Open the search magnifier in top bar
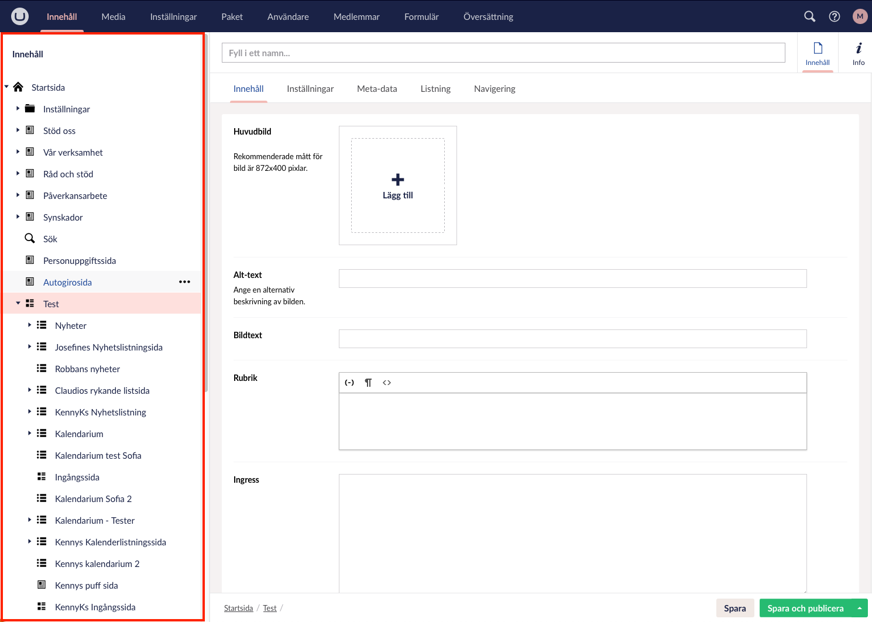 [x=810, y=16]
